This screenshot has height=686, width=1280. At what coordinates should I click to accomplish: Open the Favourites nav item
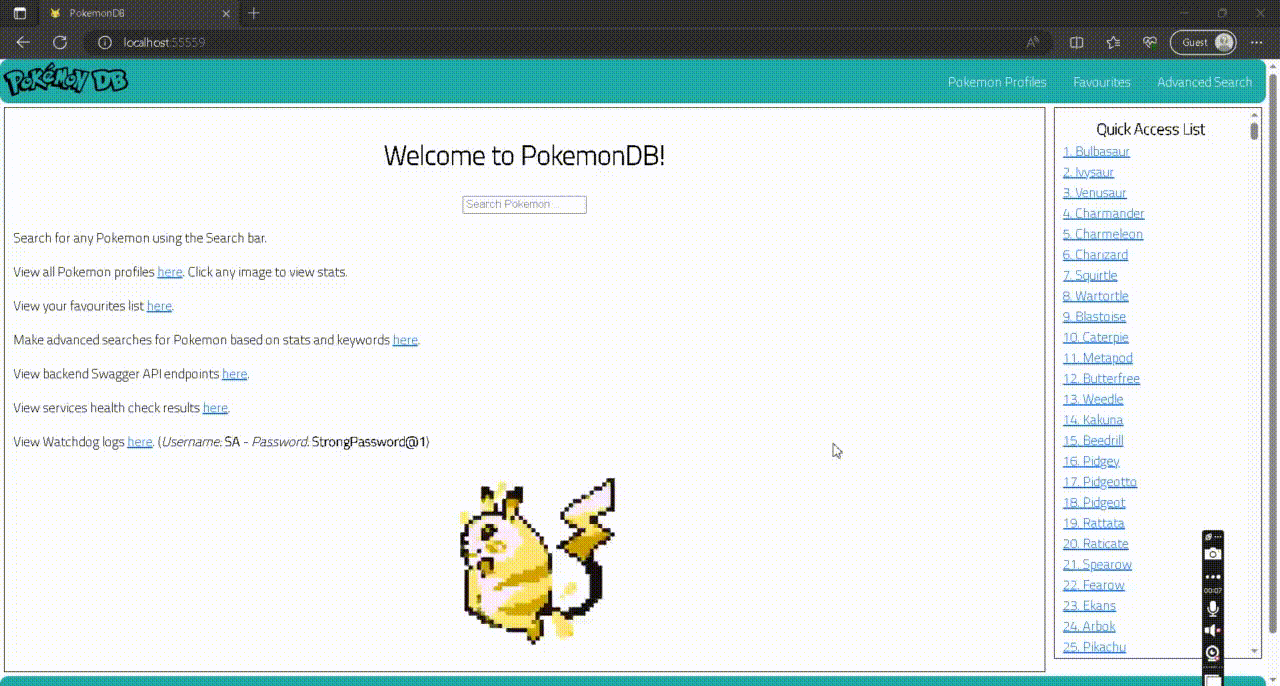click(x=1101, y=82)
